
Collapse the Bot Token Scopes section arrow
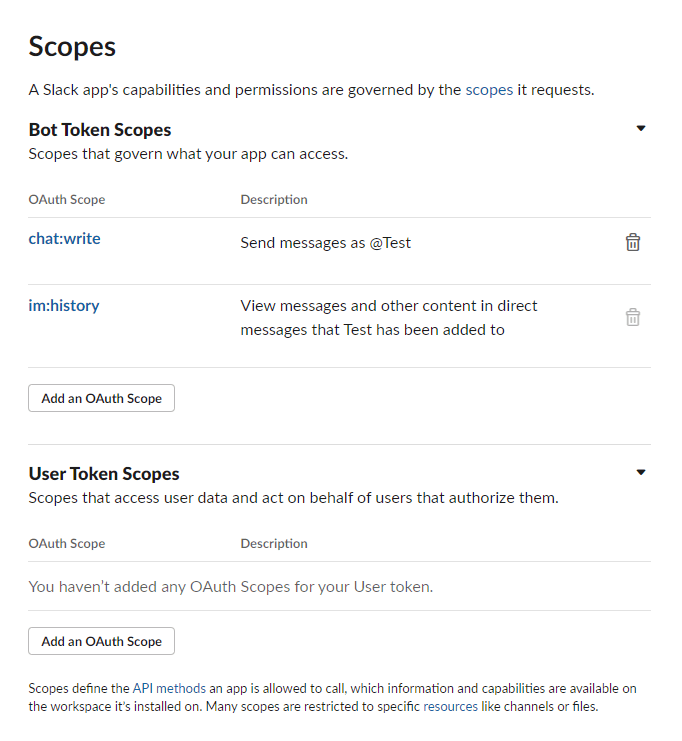(640, 128)
